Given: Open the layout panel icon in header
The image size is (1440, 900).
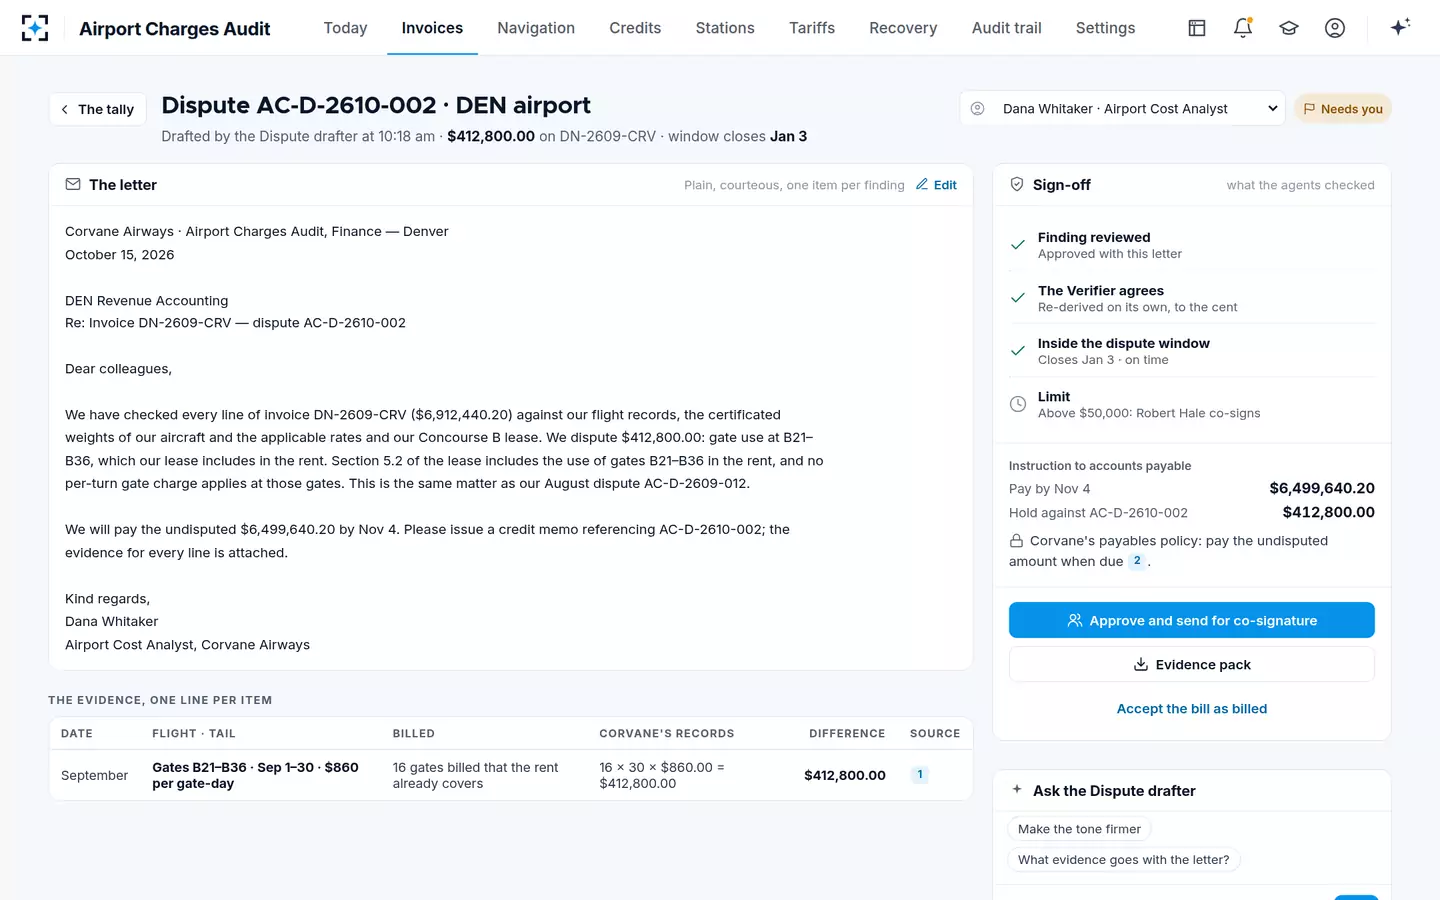Looking at the screenshot, I should [x=1197, y=28].
